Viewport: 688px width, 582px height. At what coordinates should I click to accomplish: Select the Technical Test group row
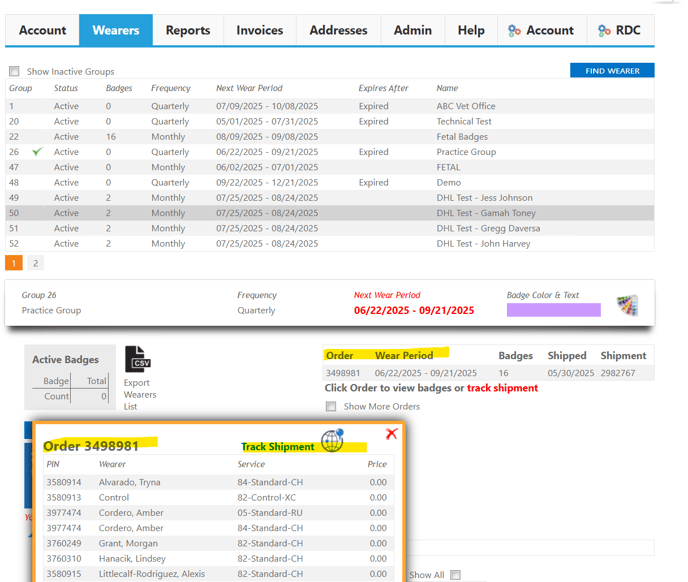point(330,122)
